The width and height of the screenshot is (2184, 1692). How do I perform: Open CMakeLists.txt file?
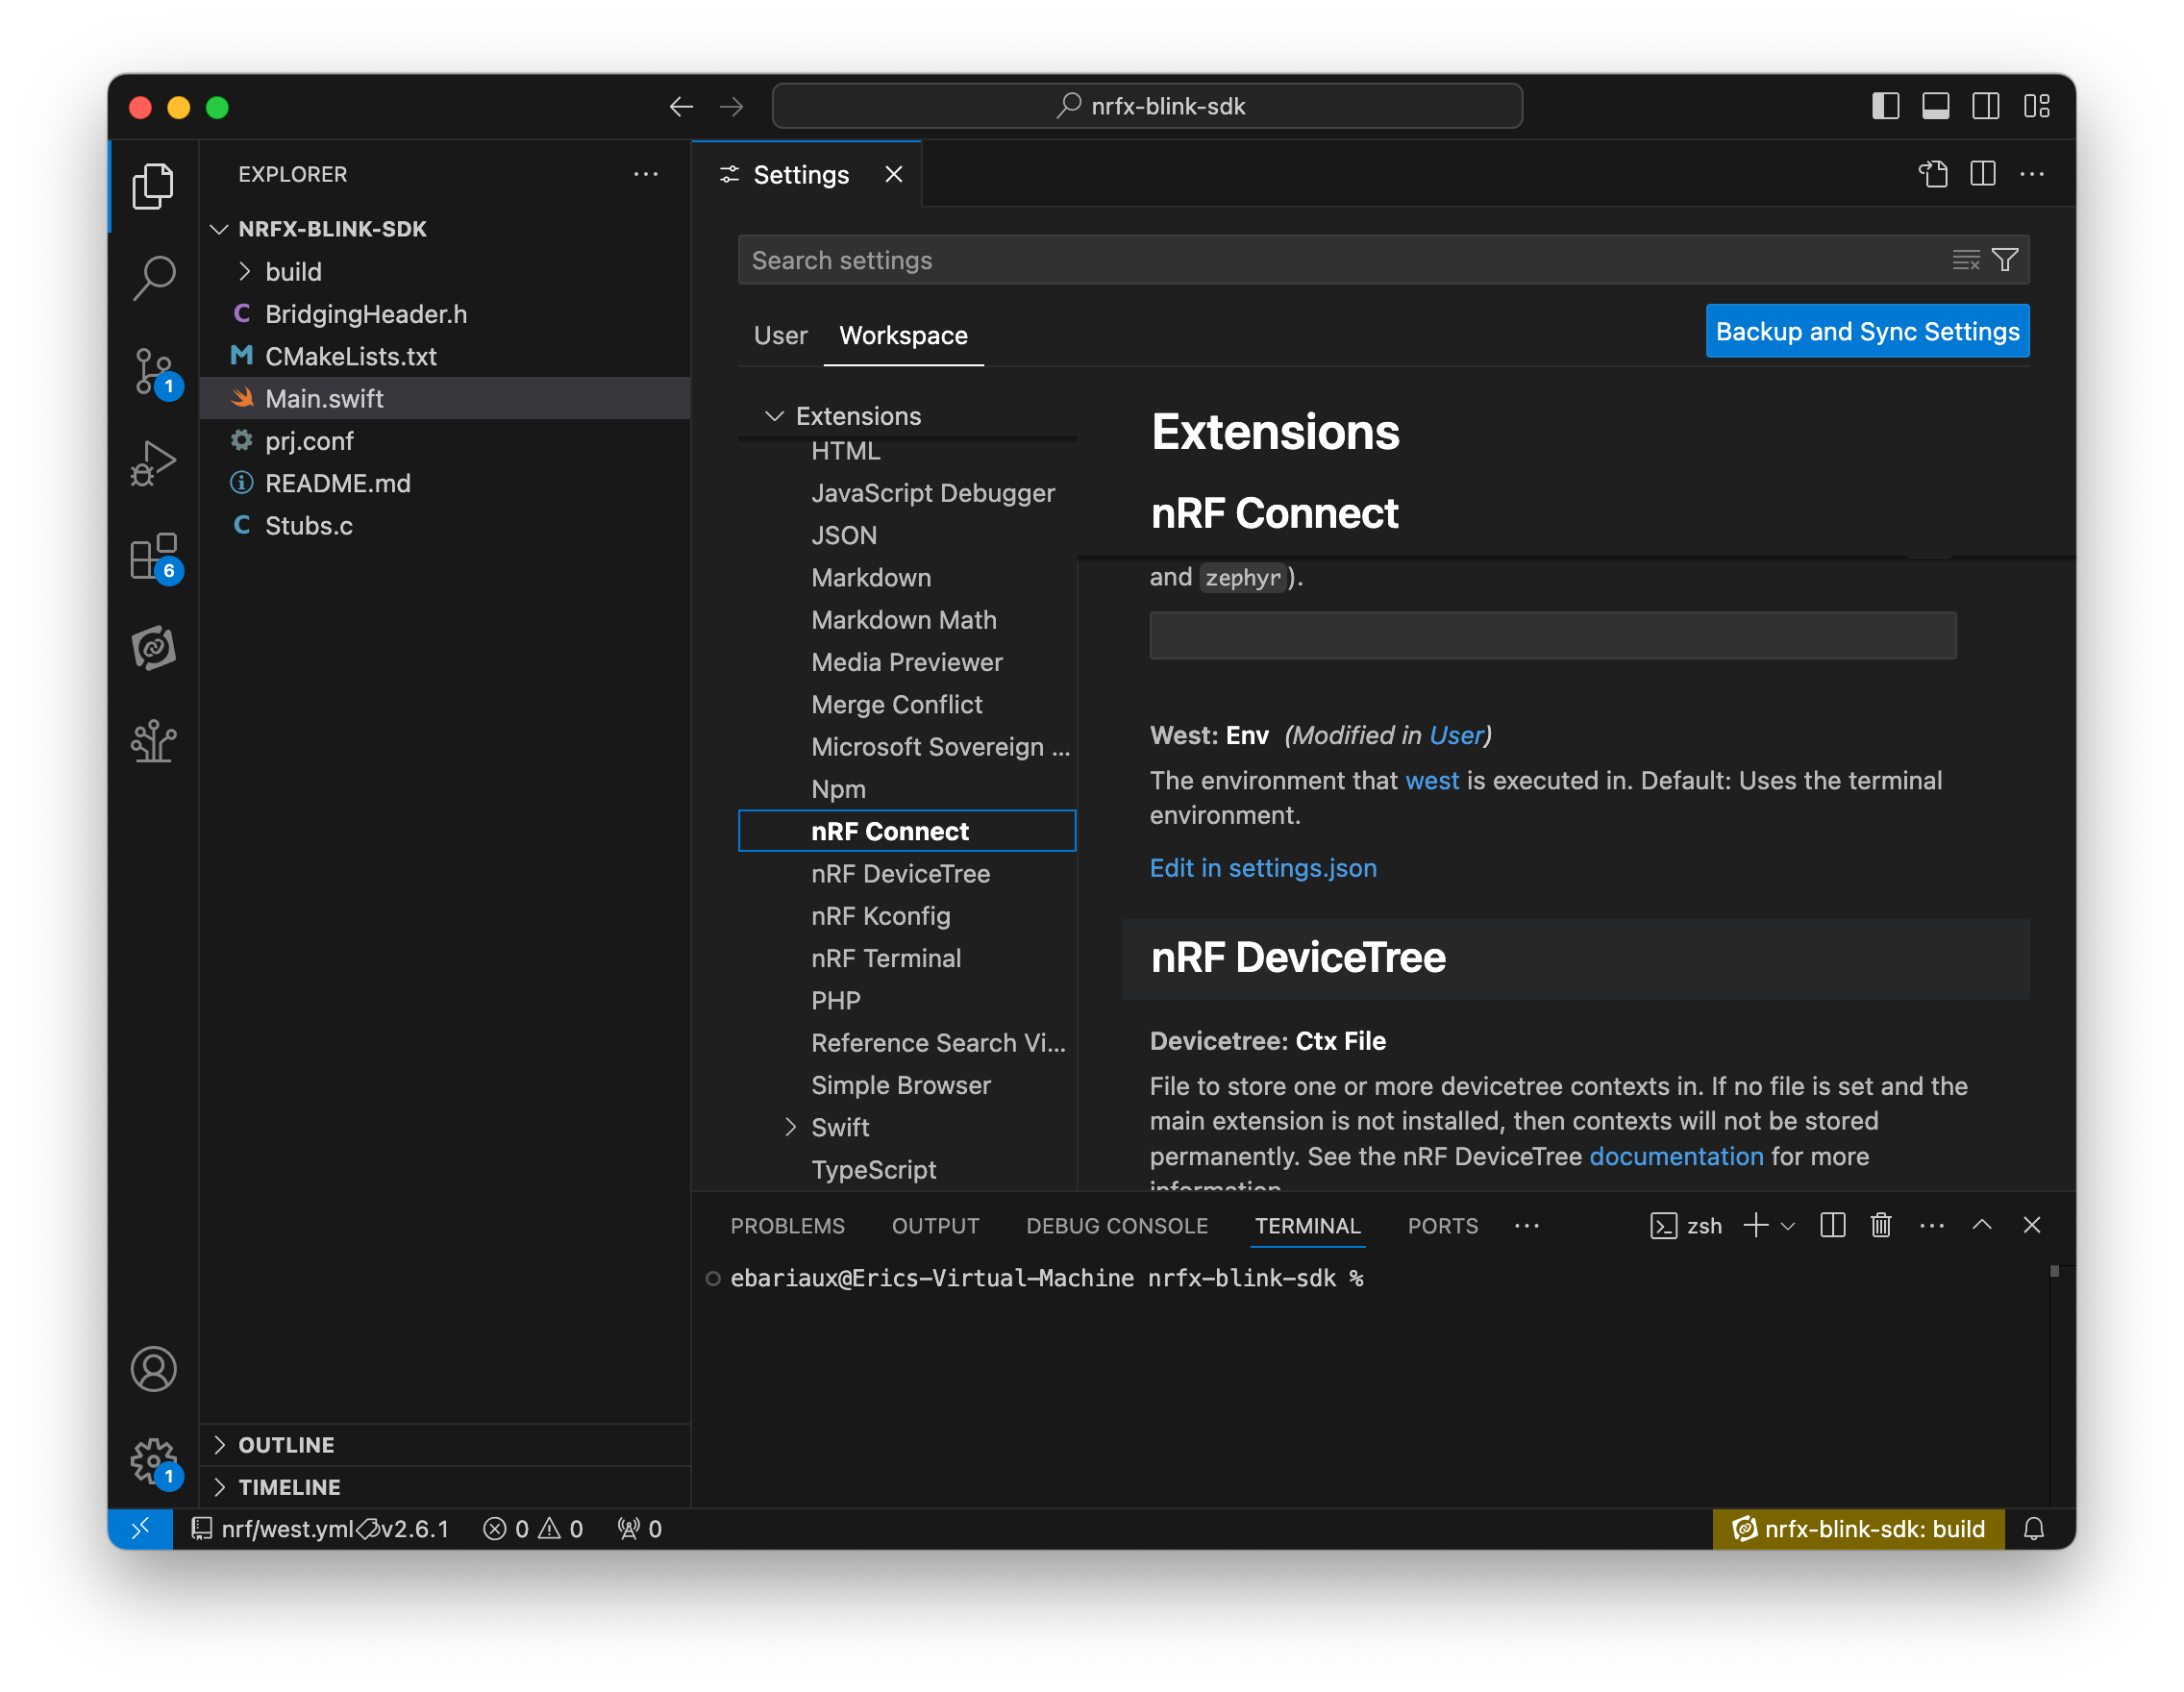(x=445, y=356)
